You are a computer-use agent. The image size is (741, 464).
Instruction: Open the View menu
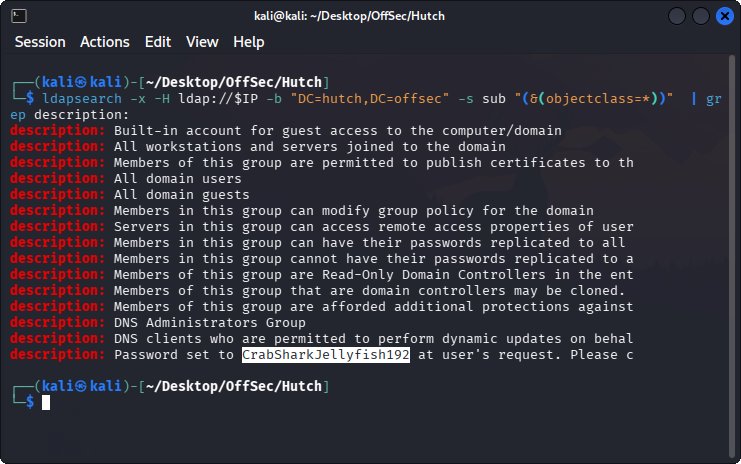202,42
